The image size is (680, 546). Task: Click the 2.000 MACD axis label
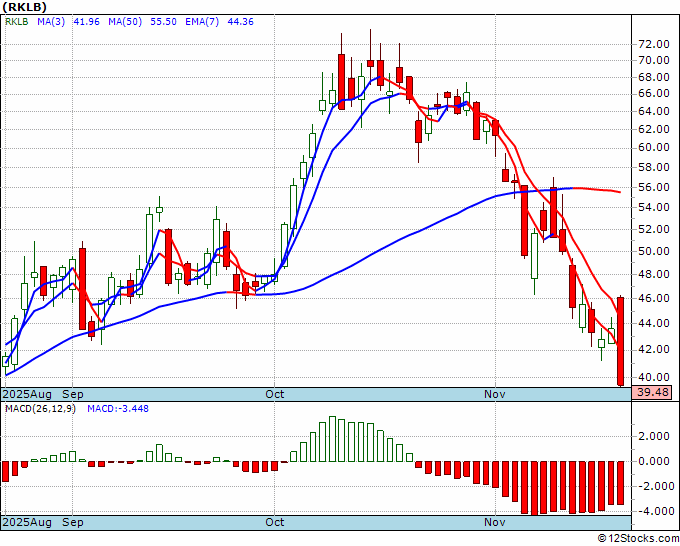pos(654,436)
